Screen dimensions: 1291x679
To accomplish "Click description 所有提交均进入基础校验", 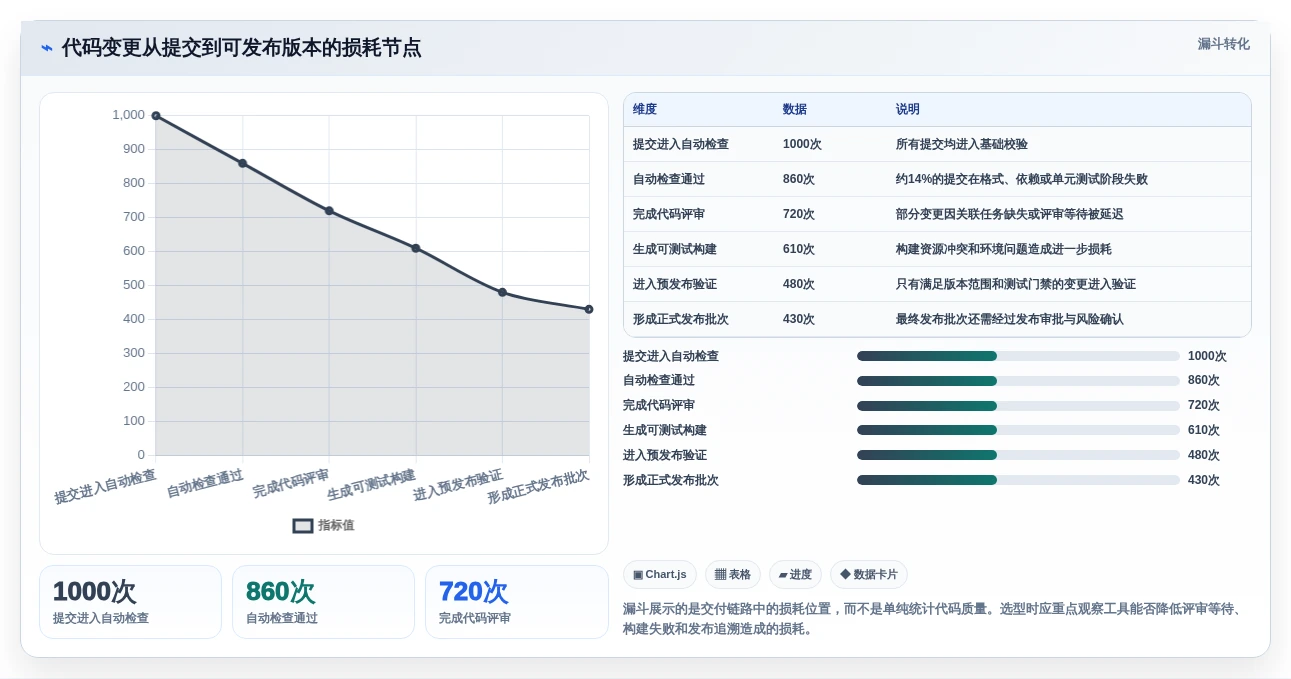I will [x=962, y=144].
